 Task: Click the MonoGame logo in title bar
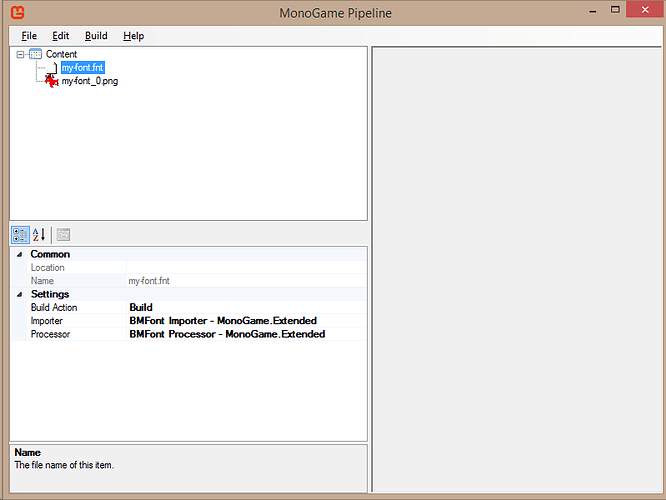click(17, 12)
